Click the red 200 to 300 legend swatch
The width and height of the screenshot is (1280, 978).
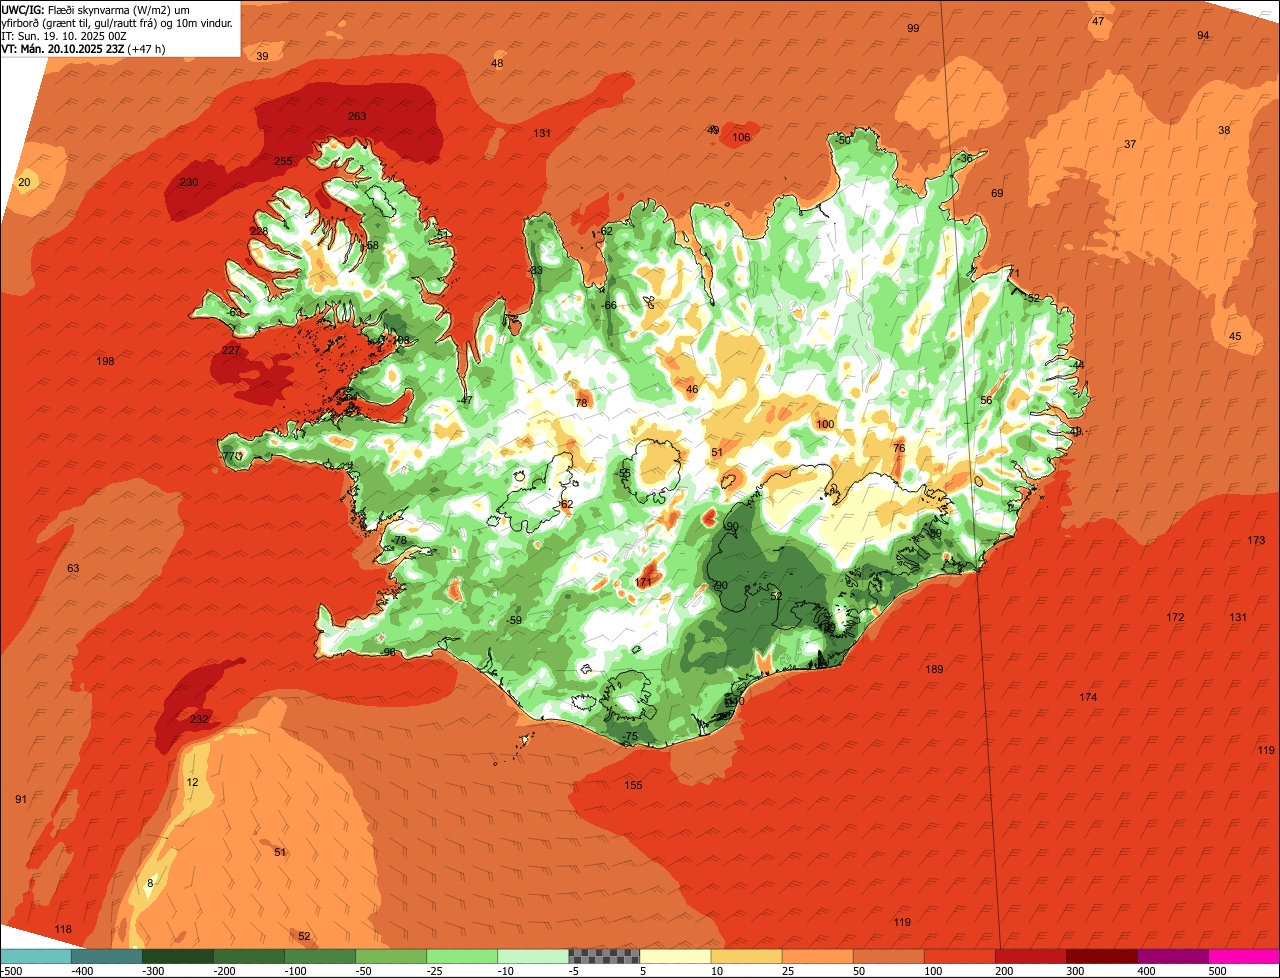[1031, 955]
